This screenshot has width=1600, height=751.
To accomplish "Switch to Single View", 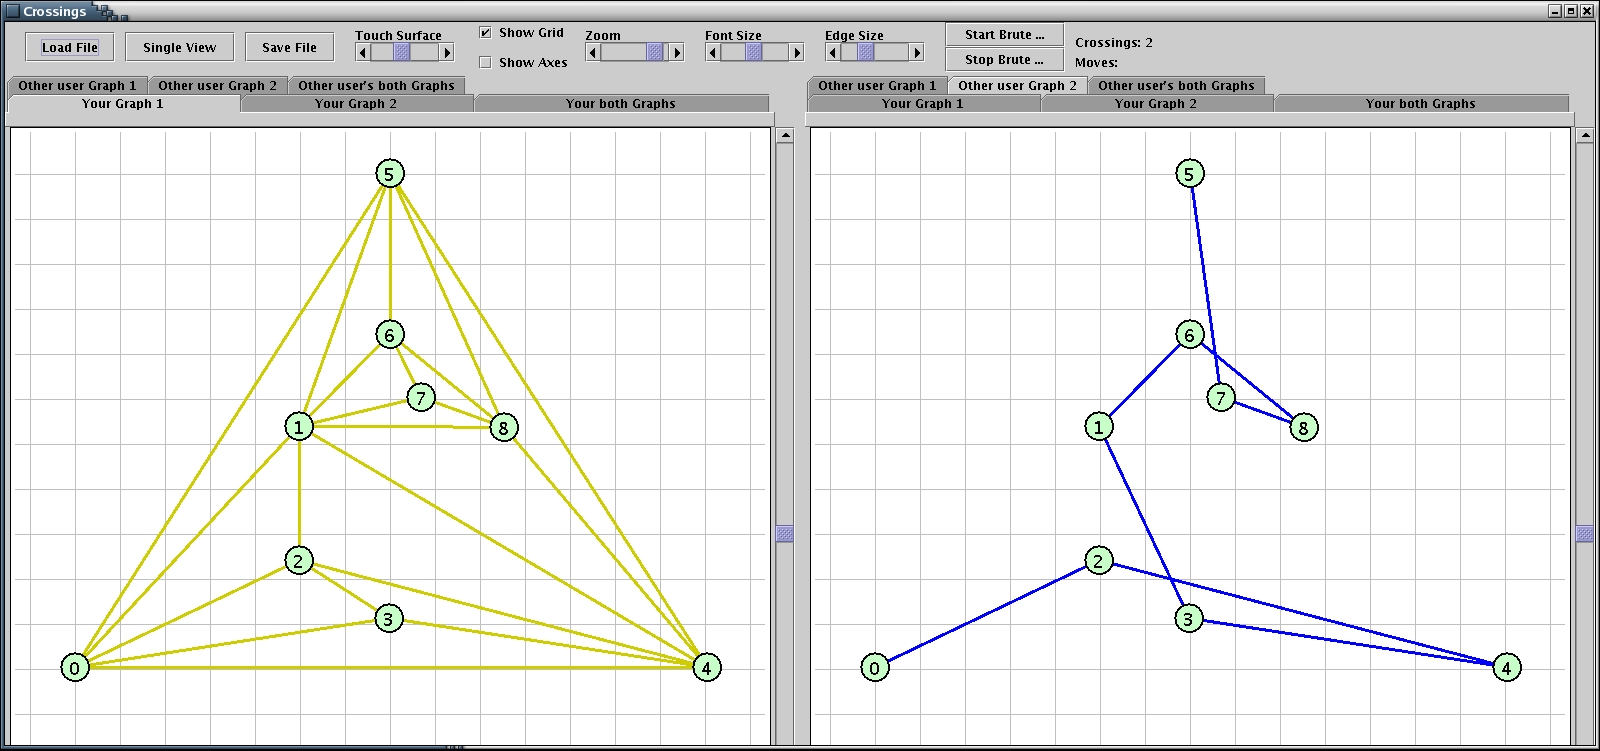I will (179, 47).
